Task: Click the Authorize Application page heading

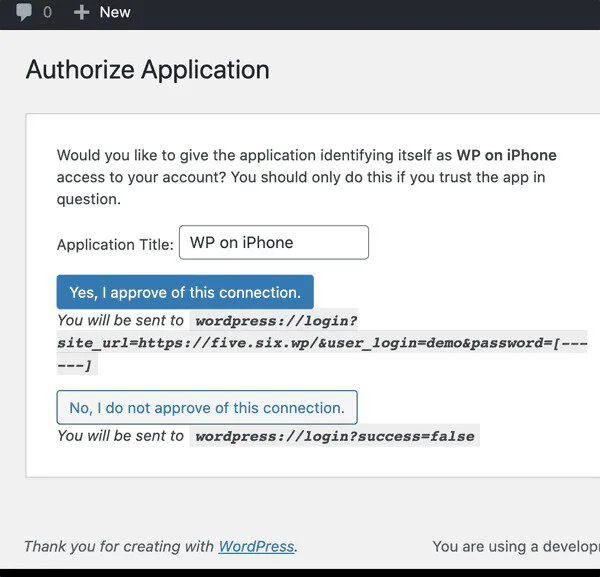Action: [x=148, y=70]
